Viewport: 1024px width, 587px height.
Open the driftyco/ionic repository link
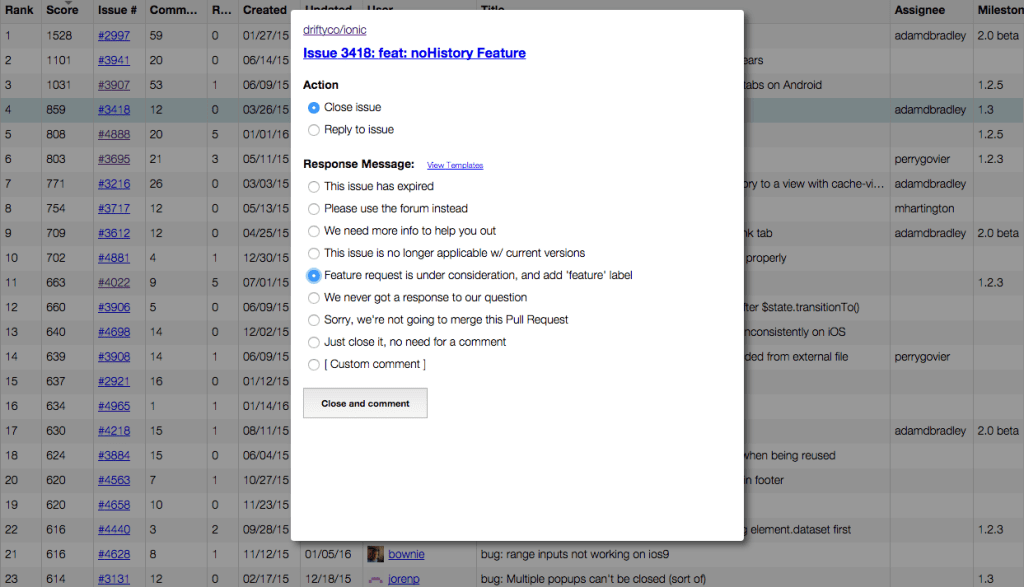pyautogui.click(x=334, y=30)
